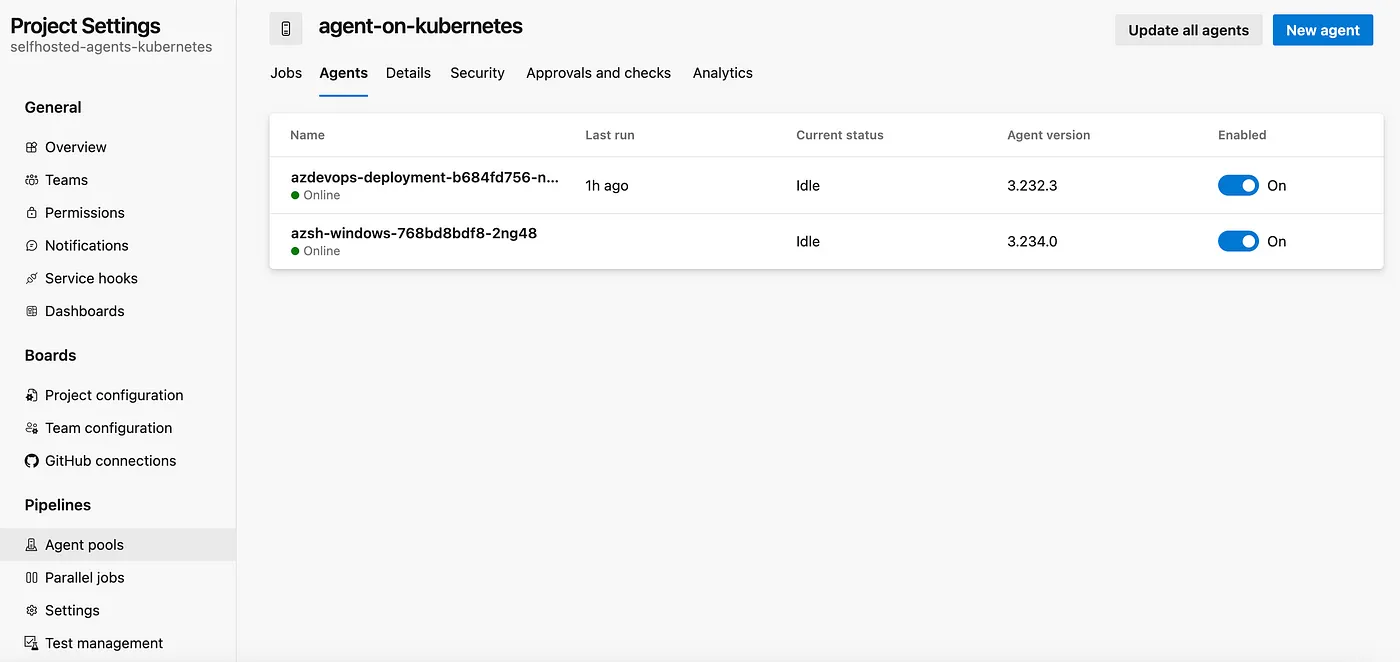Click the GitHub logo icon in the sidebar

(31, 462)
